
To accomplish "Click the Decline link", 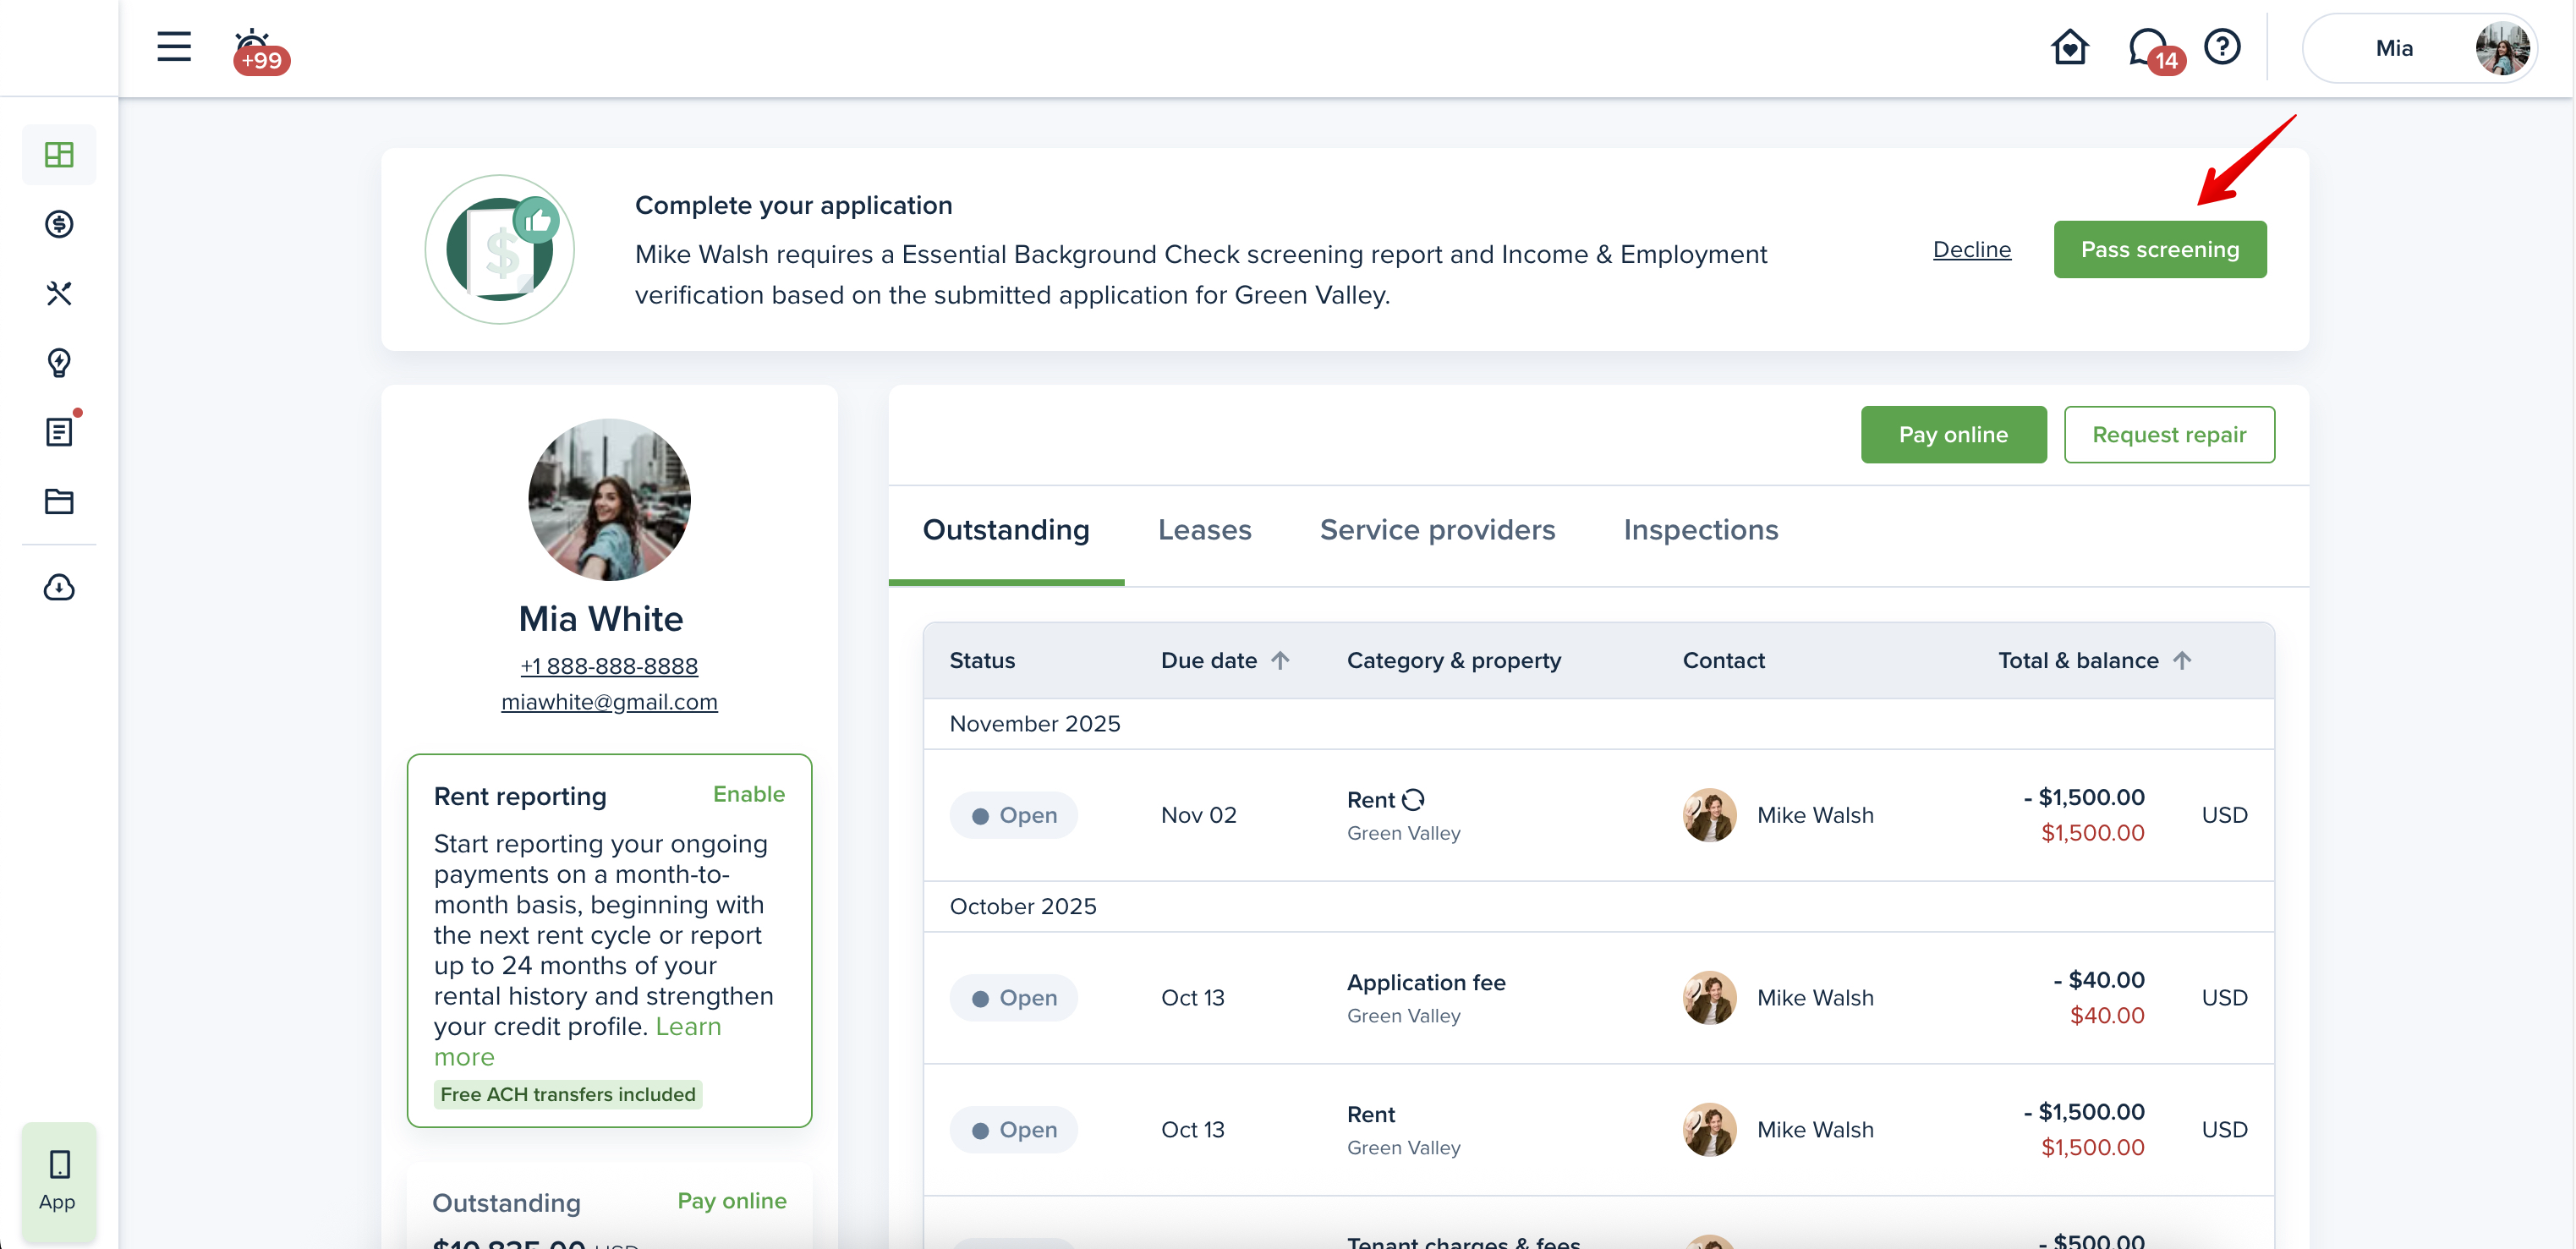I will click(1971, 250).
